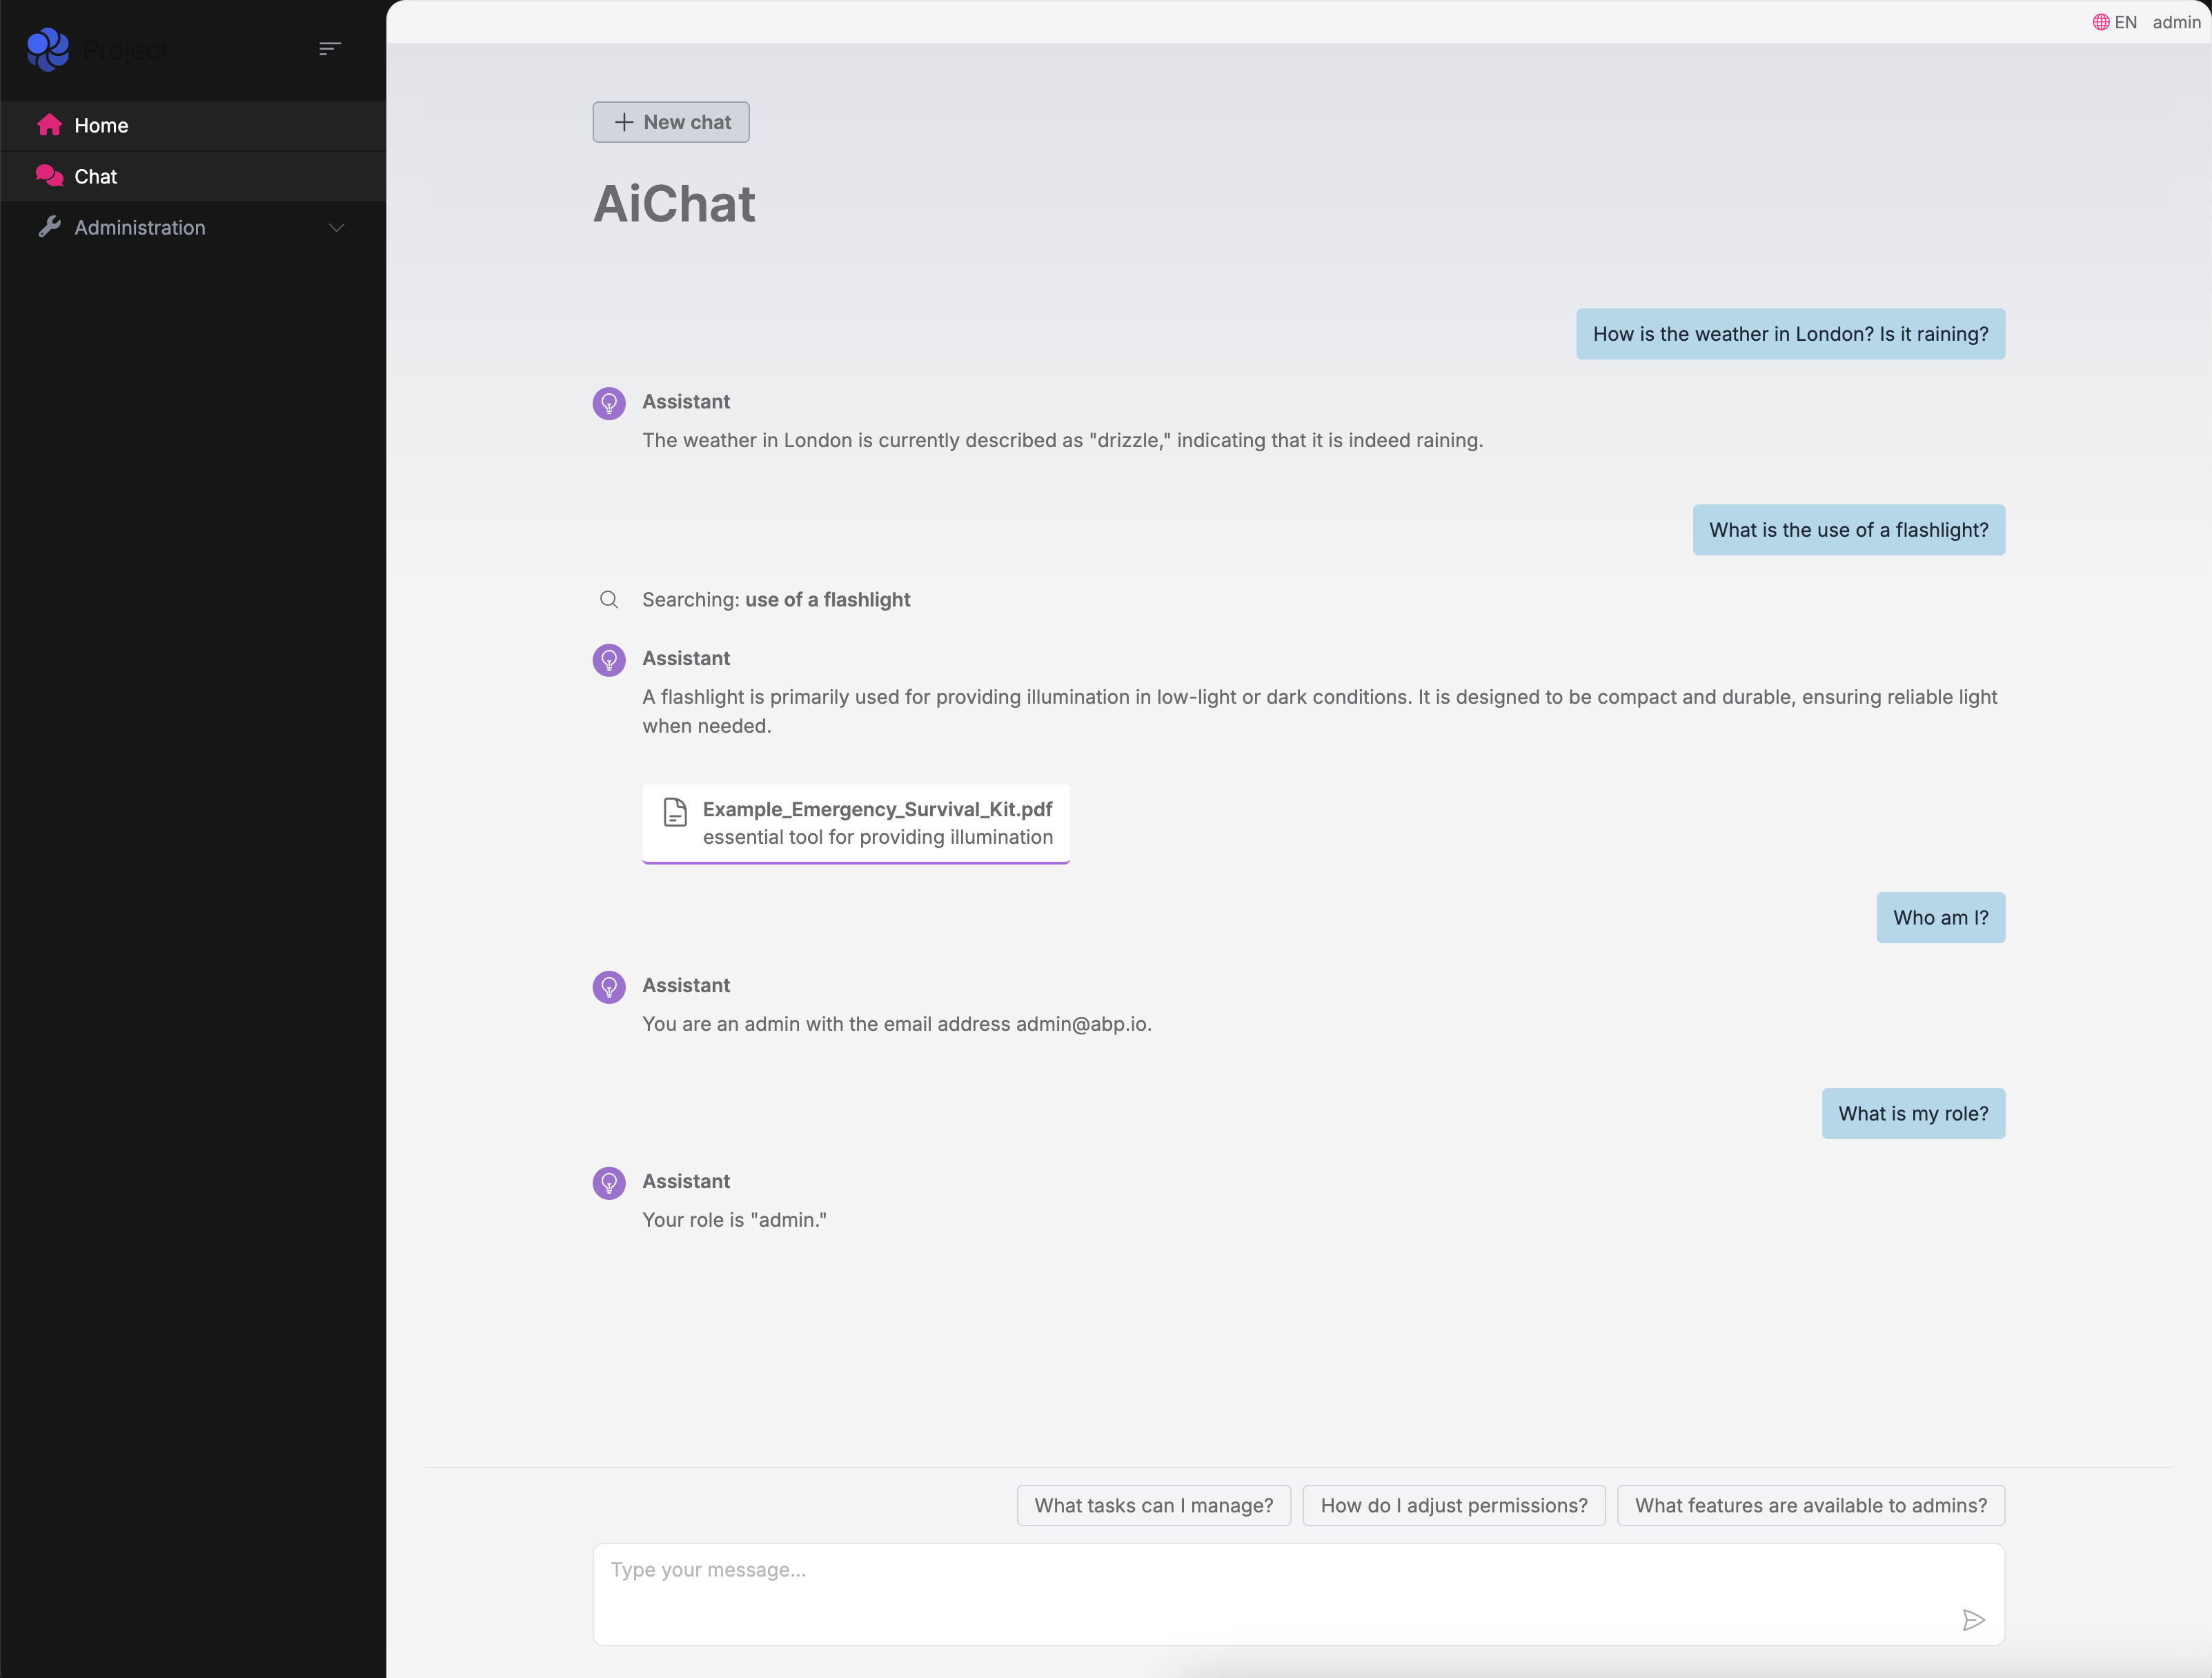Open the admin user menu
Viewport: 2212px width, 1678px height.
[x=2175, y=22]
